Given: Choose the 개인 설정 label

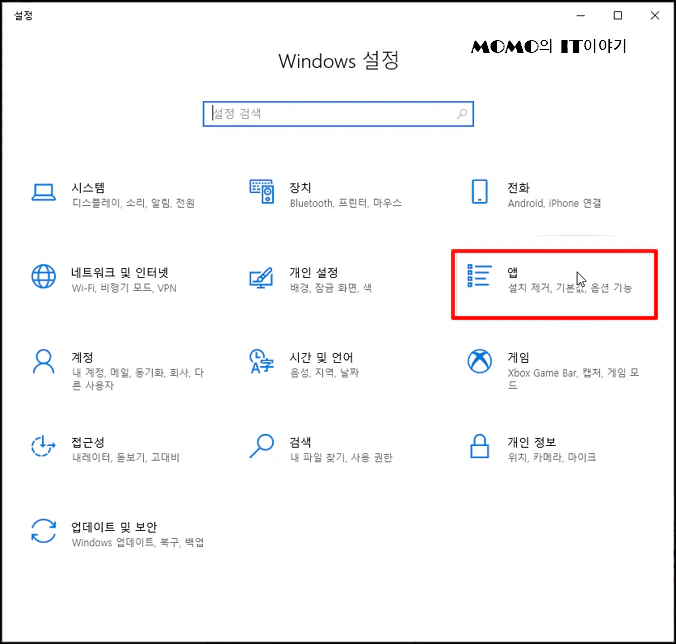Looking at the screenshot, I should click(x=313, y=272).
